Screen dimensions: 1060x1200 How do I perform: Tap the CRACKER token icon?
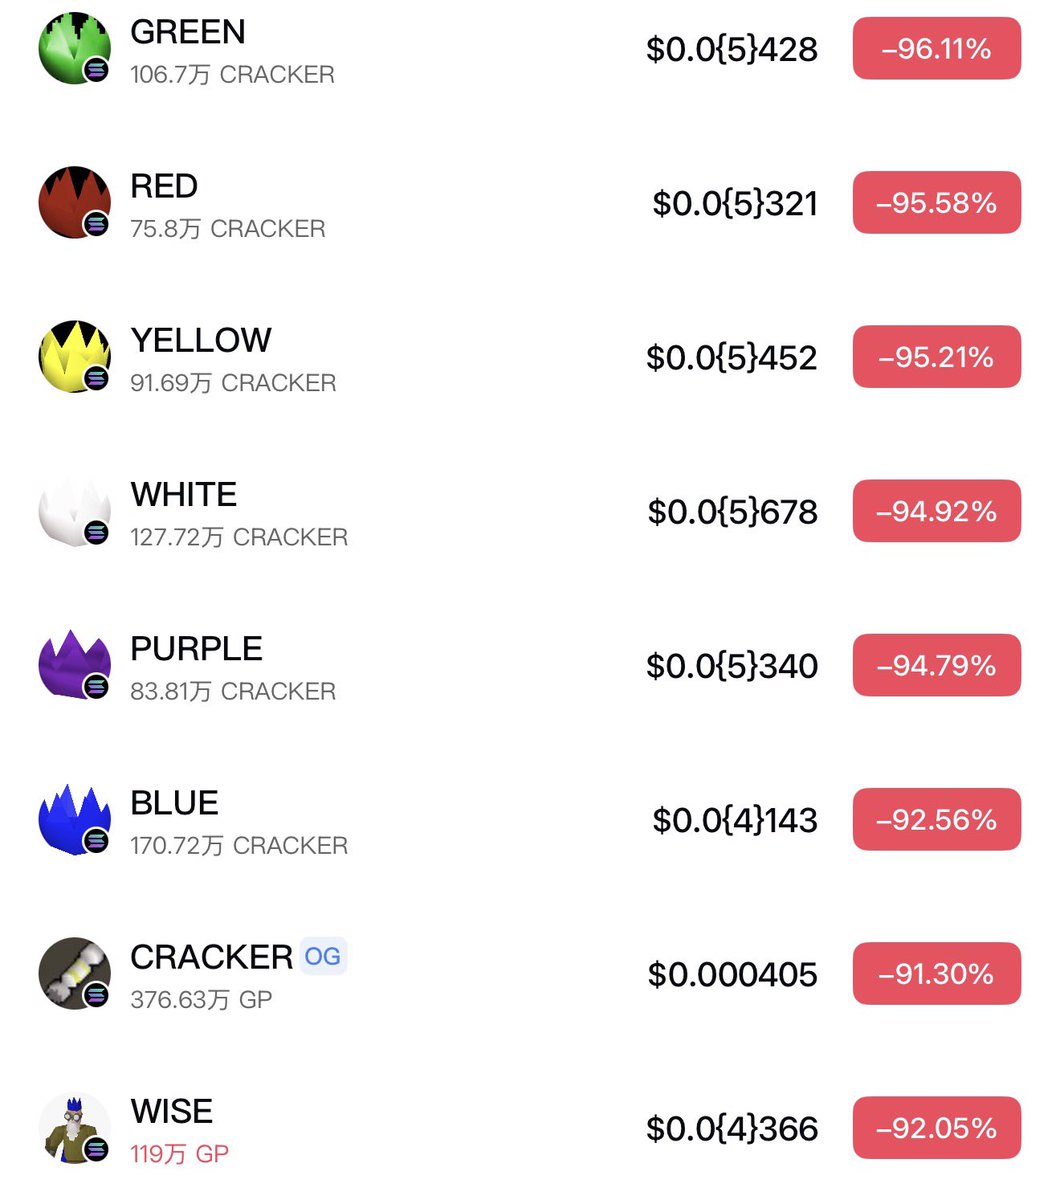pyautogui.click(x=75, y=974)
